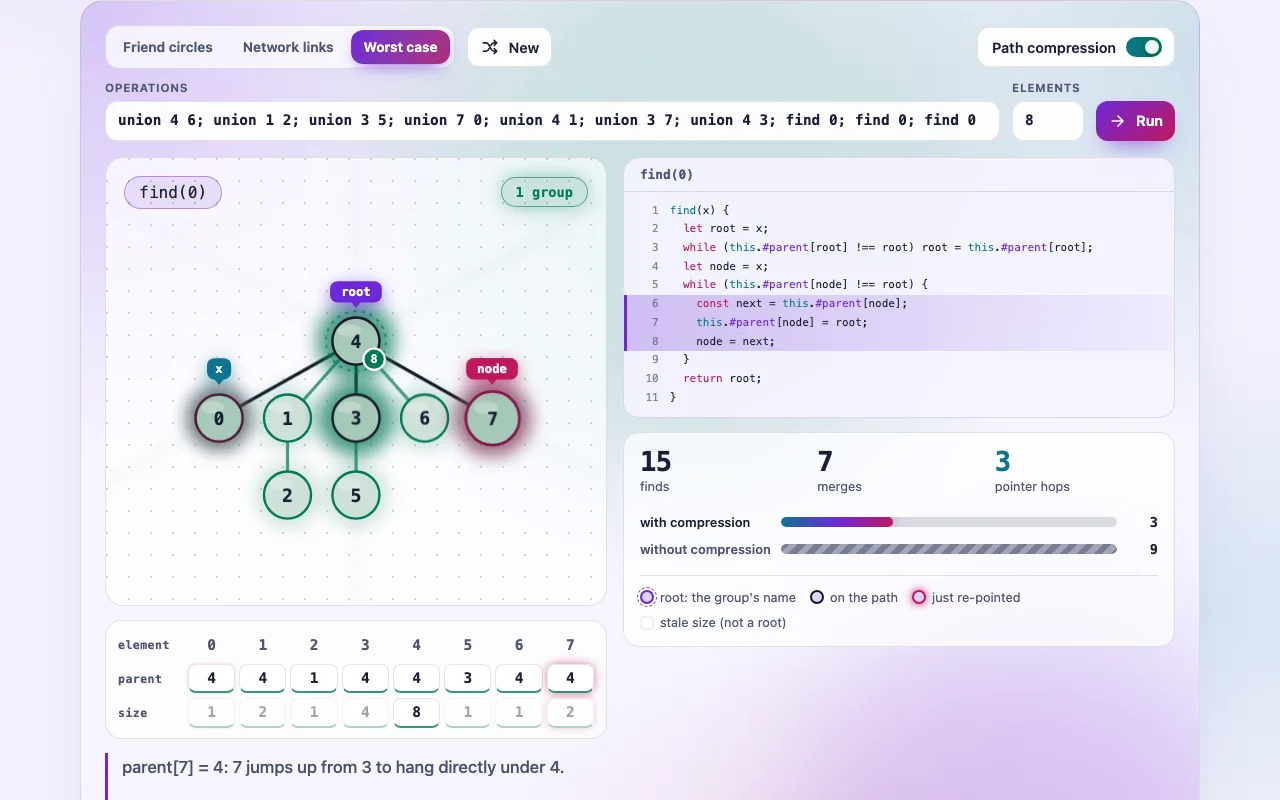
Task: Click the "15 finds" statistic
Action: [x=656, y=471]
